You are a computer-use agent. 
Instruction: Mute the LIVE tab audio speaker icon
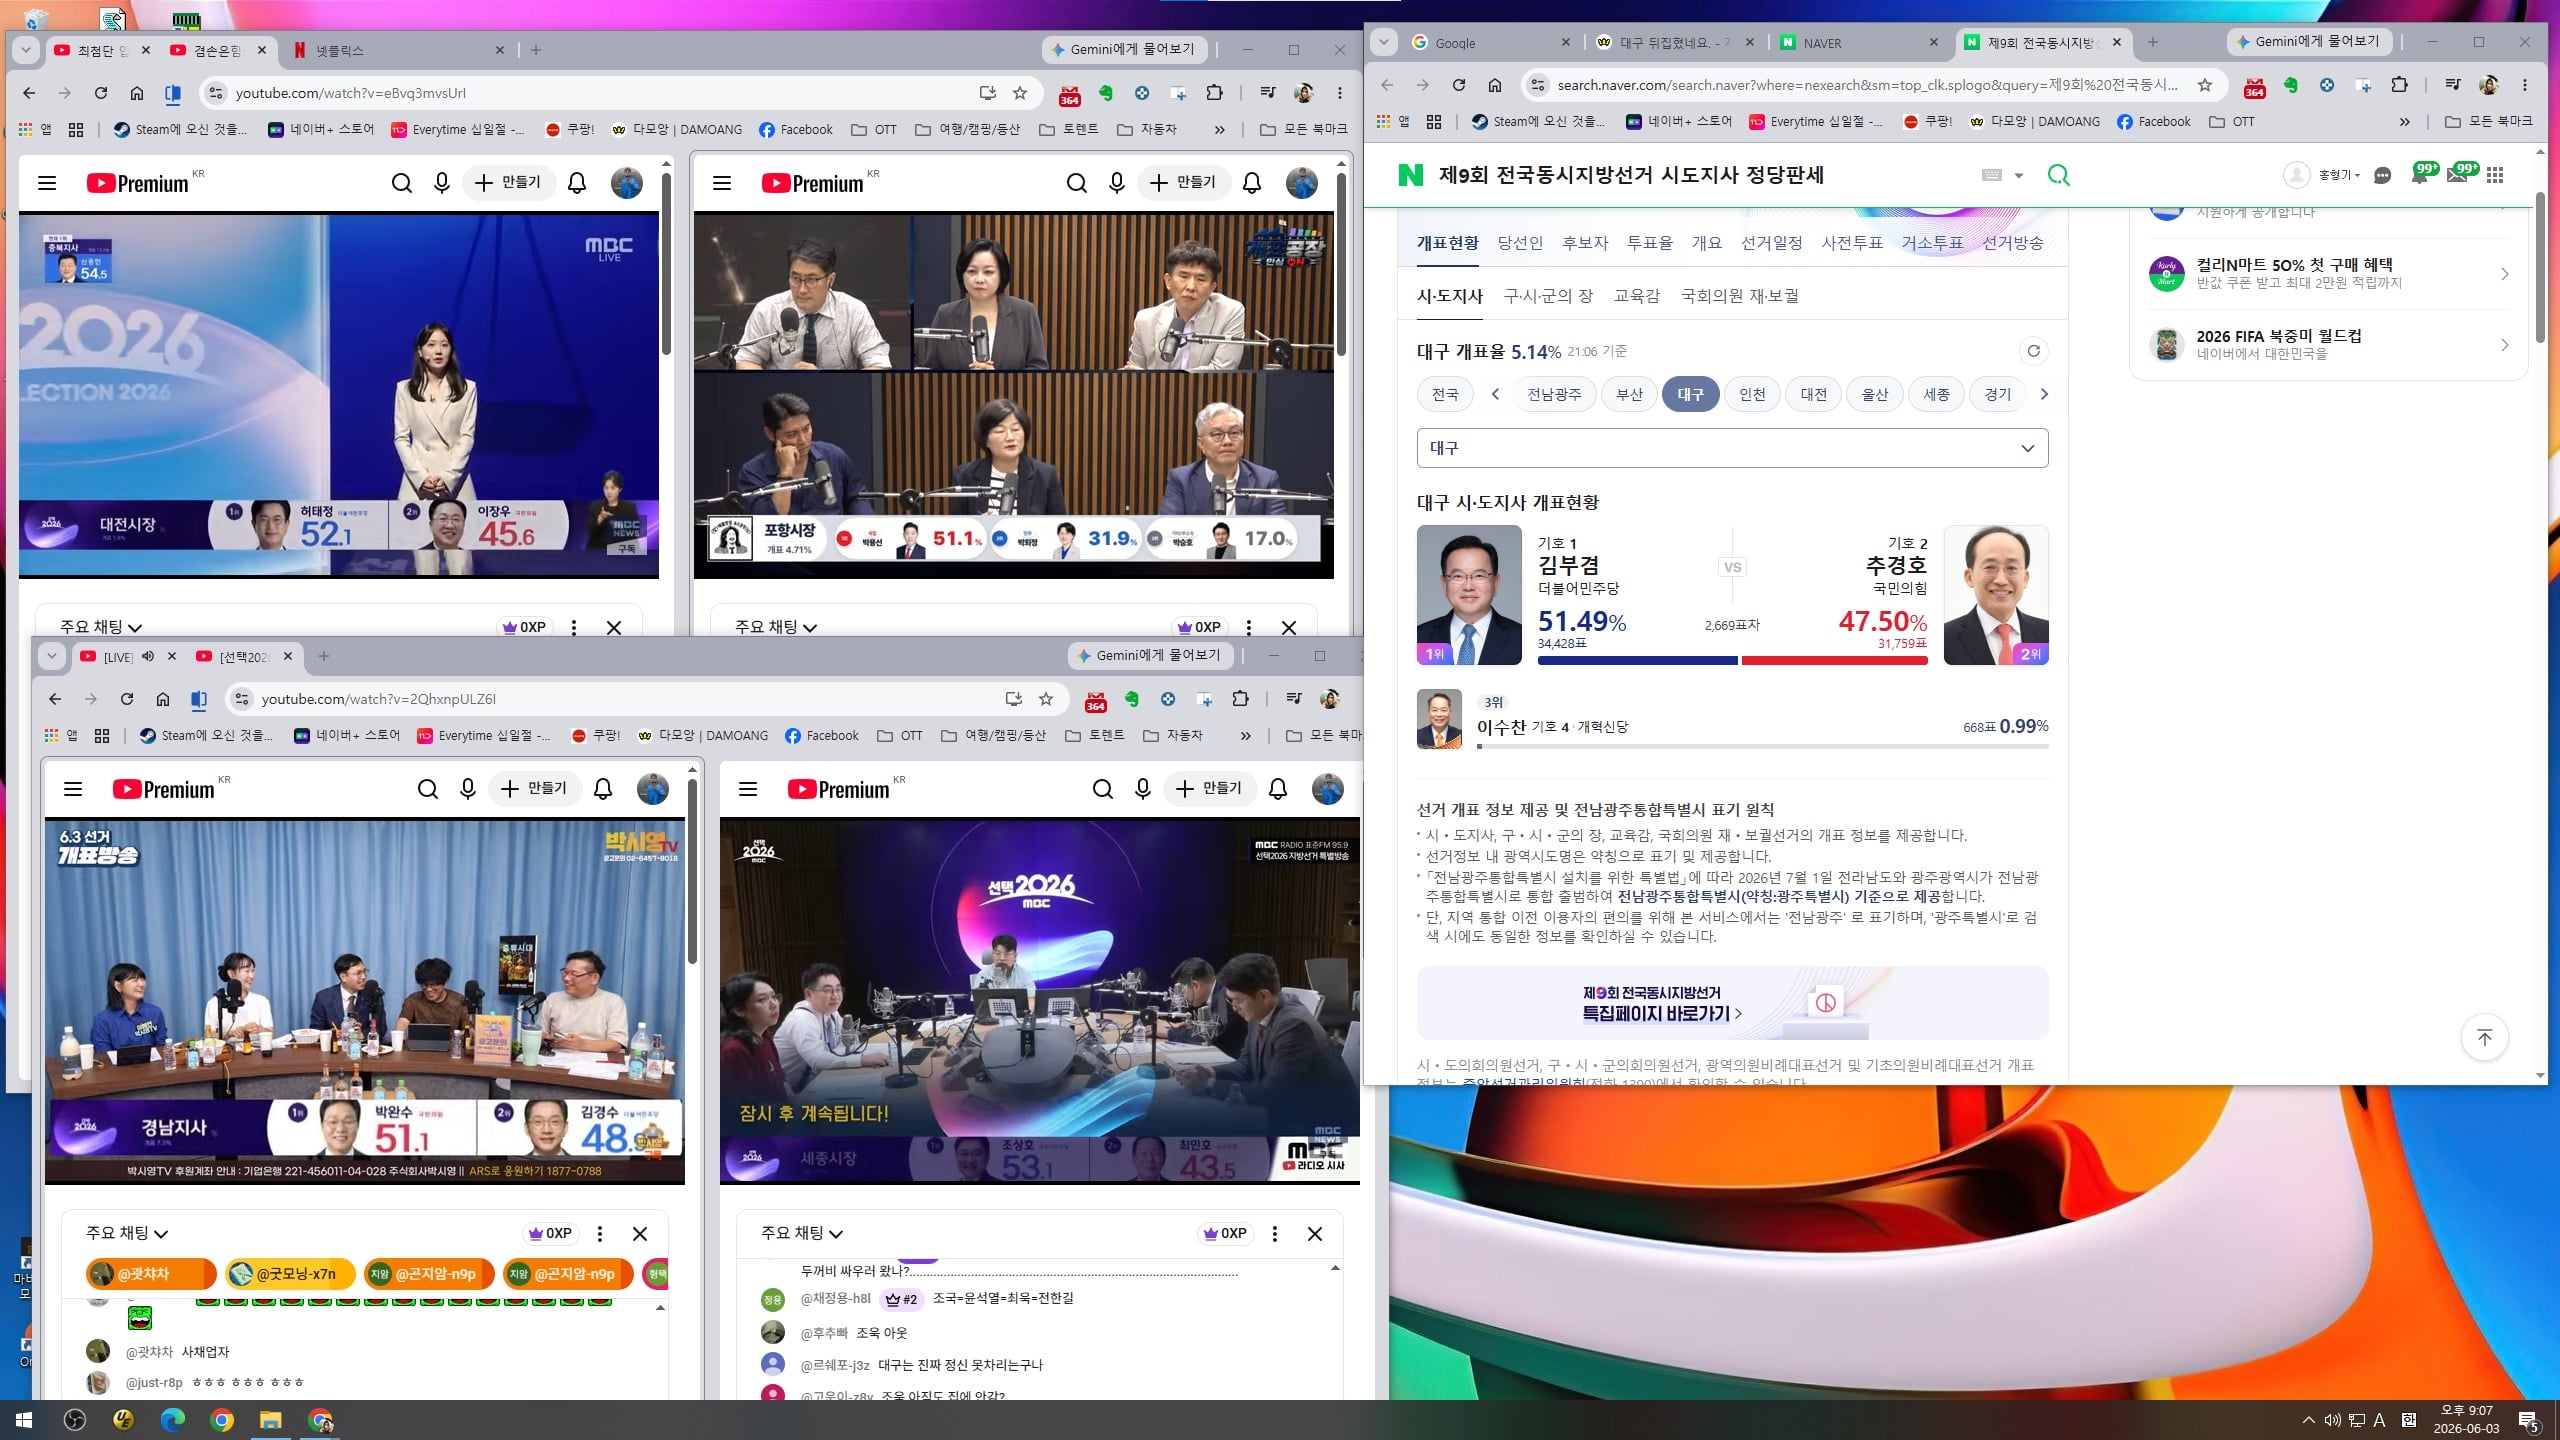click(148, 656)
